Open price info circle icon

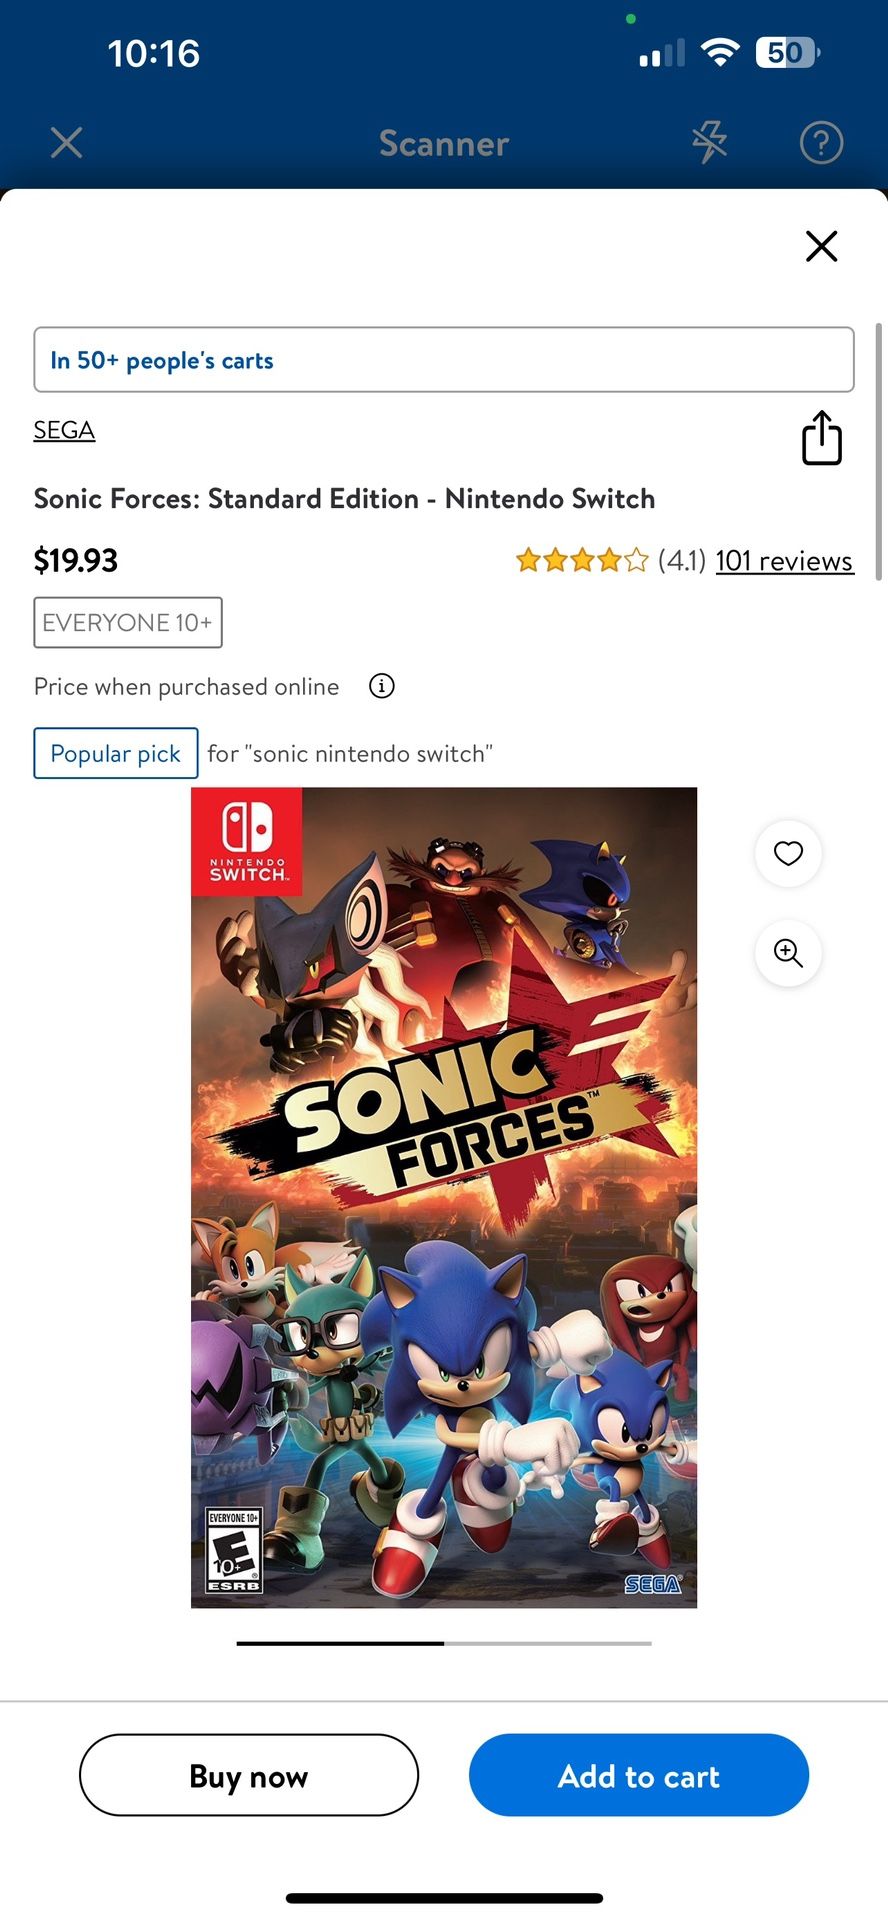pos(382,686)
